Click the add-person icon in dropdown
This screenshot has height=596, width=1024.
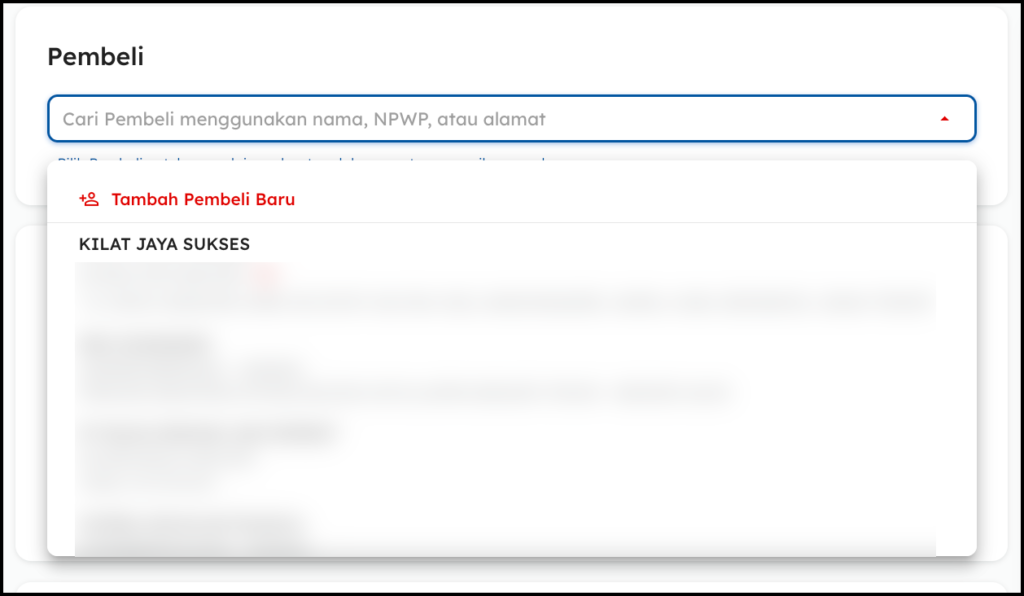click(x=89, y=199)
